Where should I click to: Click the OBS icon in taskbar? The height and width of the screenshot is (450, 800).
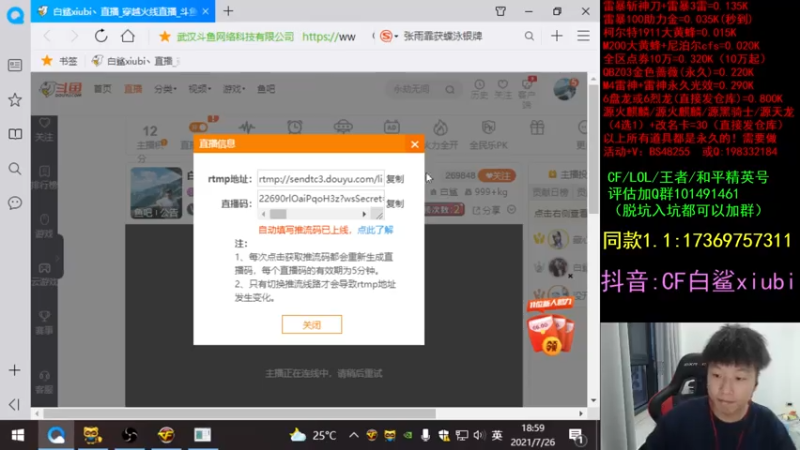point(129,435)
